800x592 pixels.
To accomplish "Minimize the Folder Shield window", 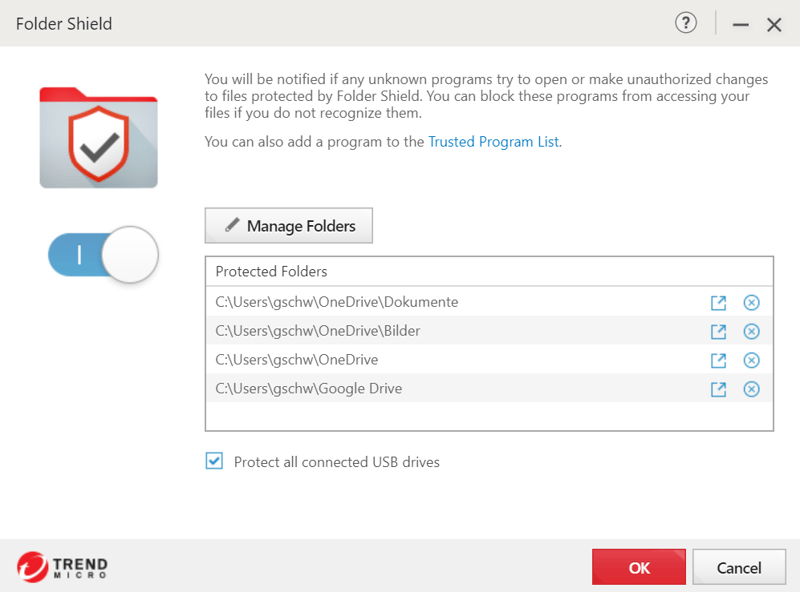I will (x=741, y=24).
